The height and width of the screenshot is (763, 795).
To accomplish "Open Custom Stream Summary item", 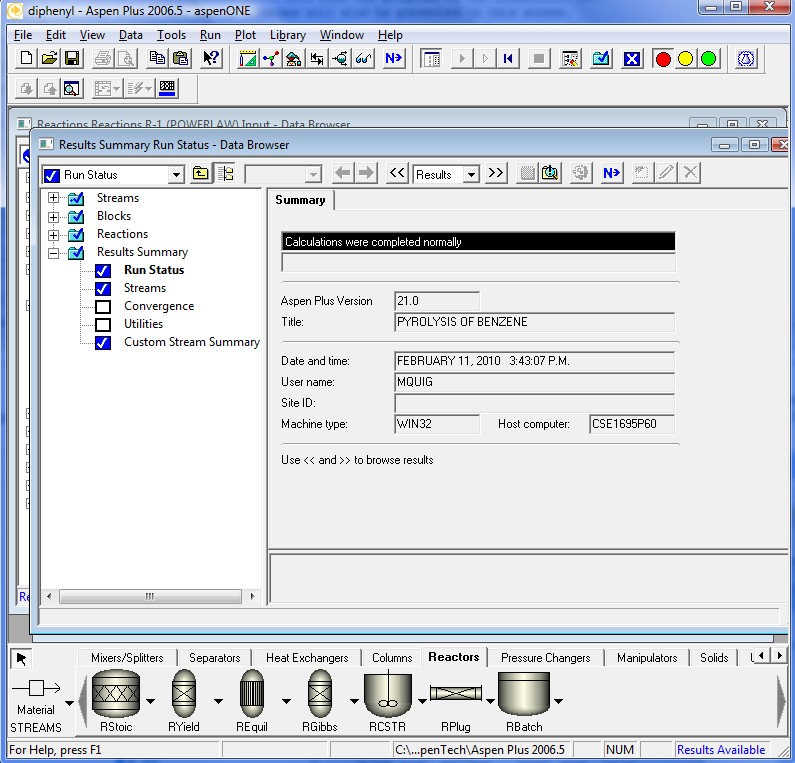I will [x=191, y=342].
